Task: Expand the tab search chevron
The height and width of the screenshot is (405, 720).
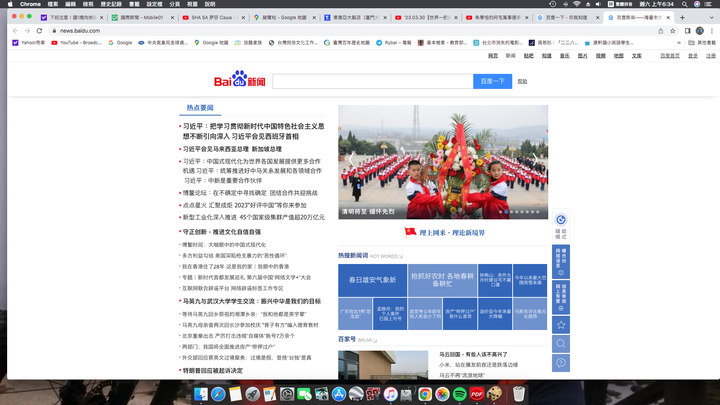Action: (x=712, y=17)
